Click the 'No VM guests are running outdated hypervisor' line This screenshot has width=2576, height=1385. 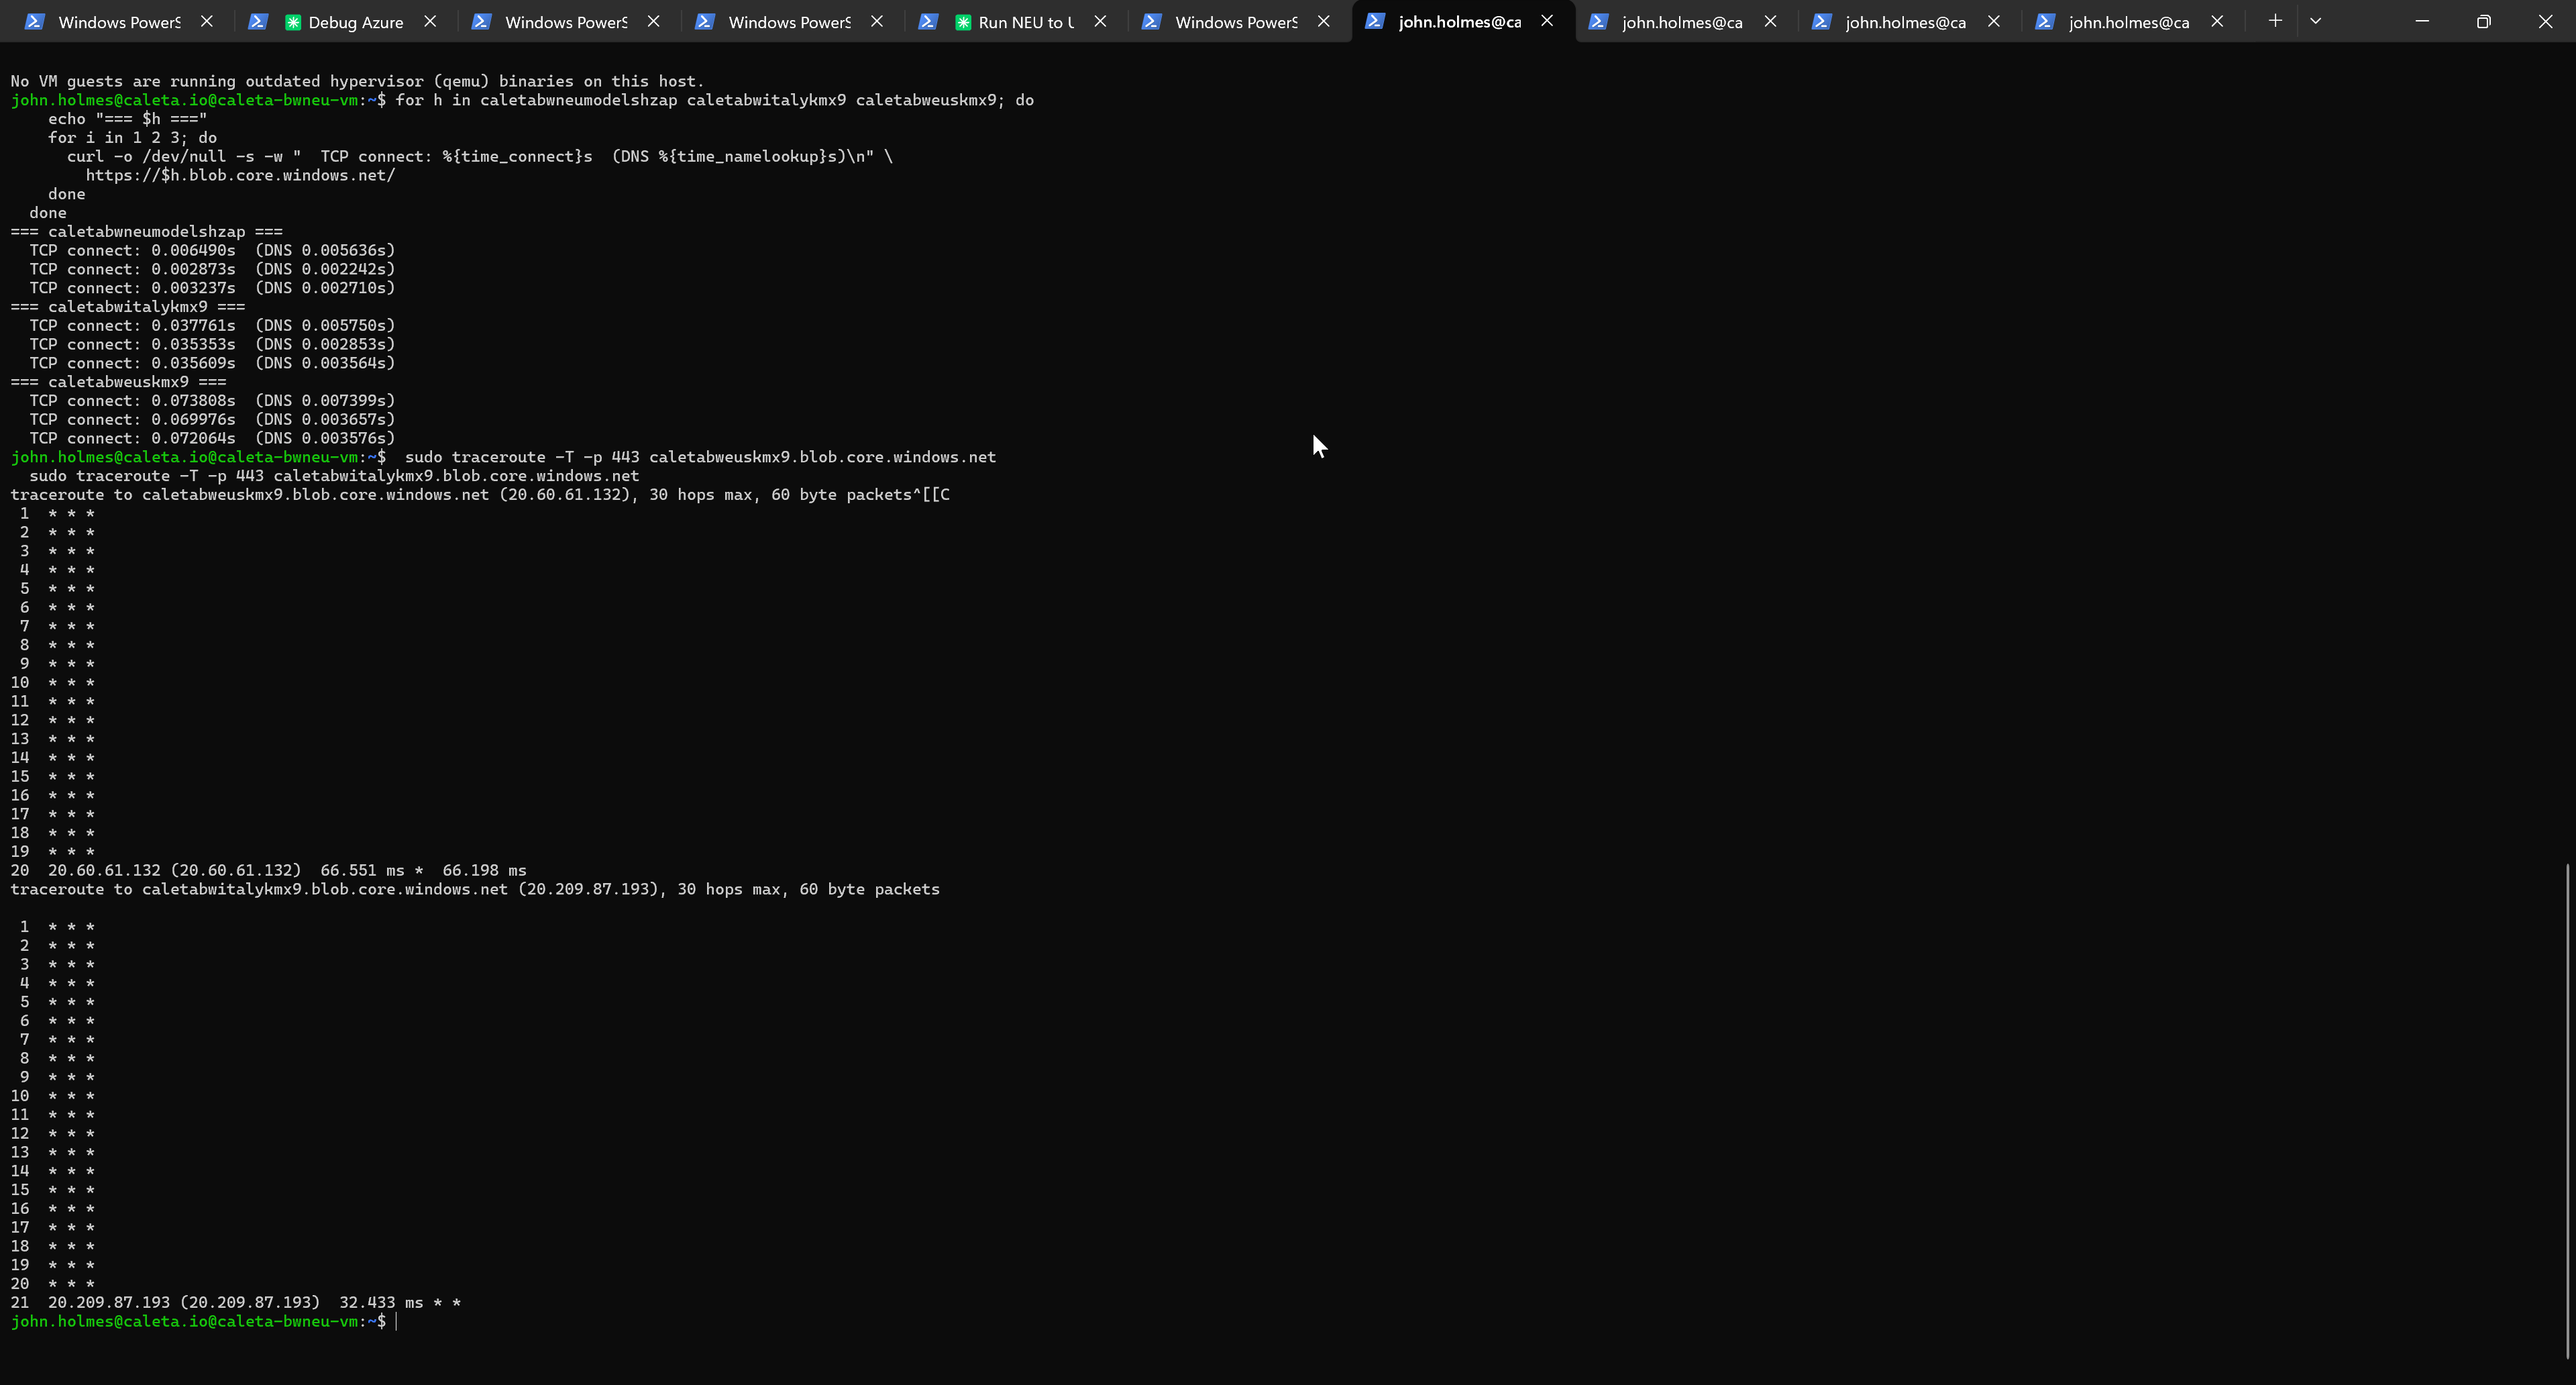(x=357, y=81)
